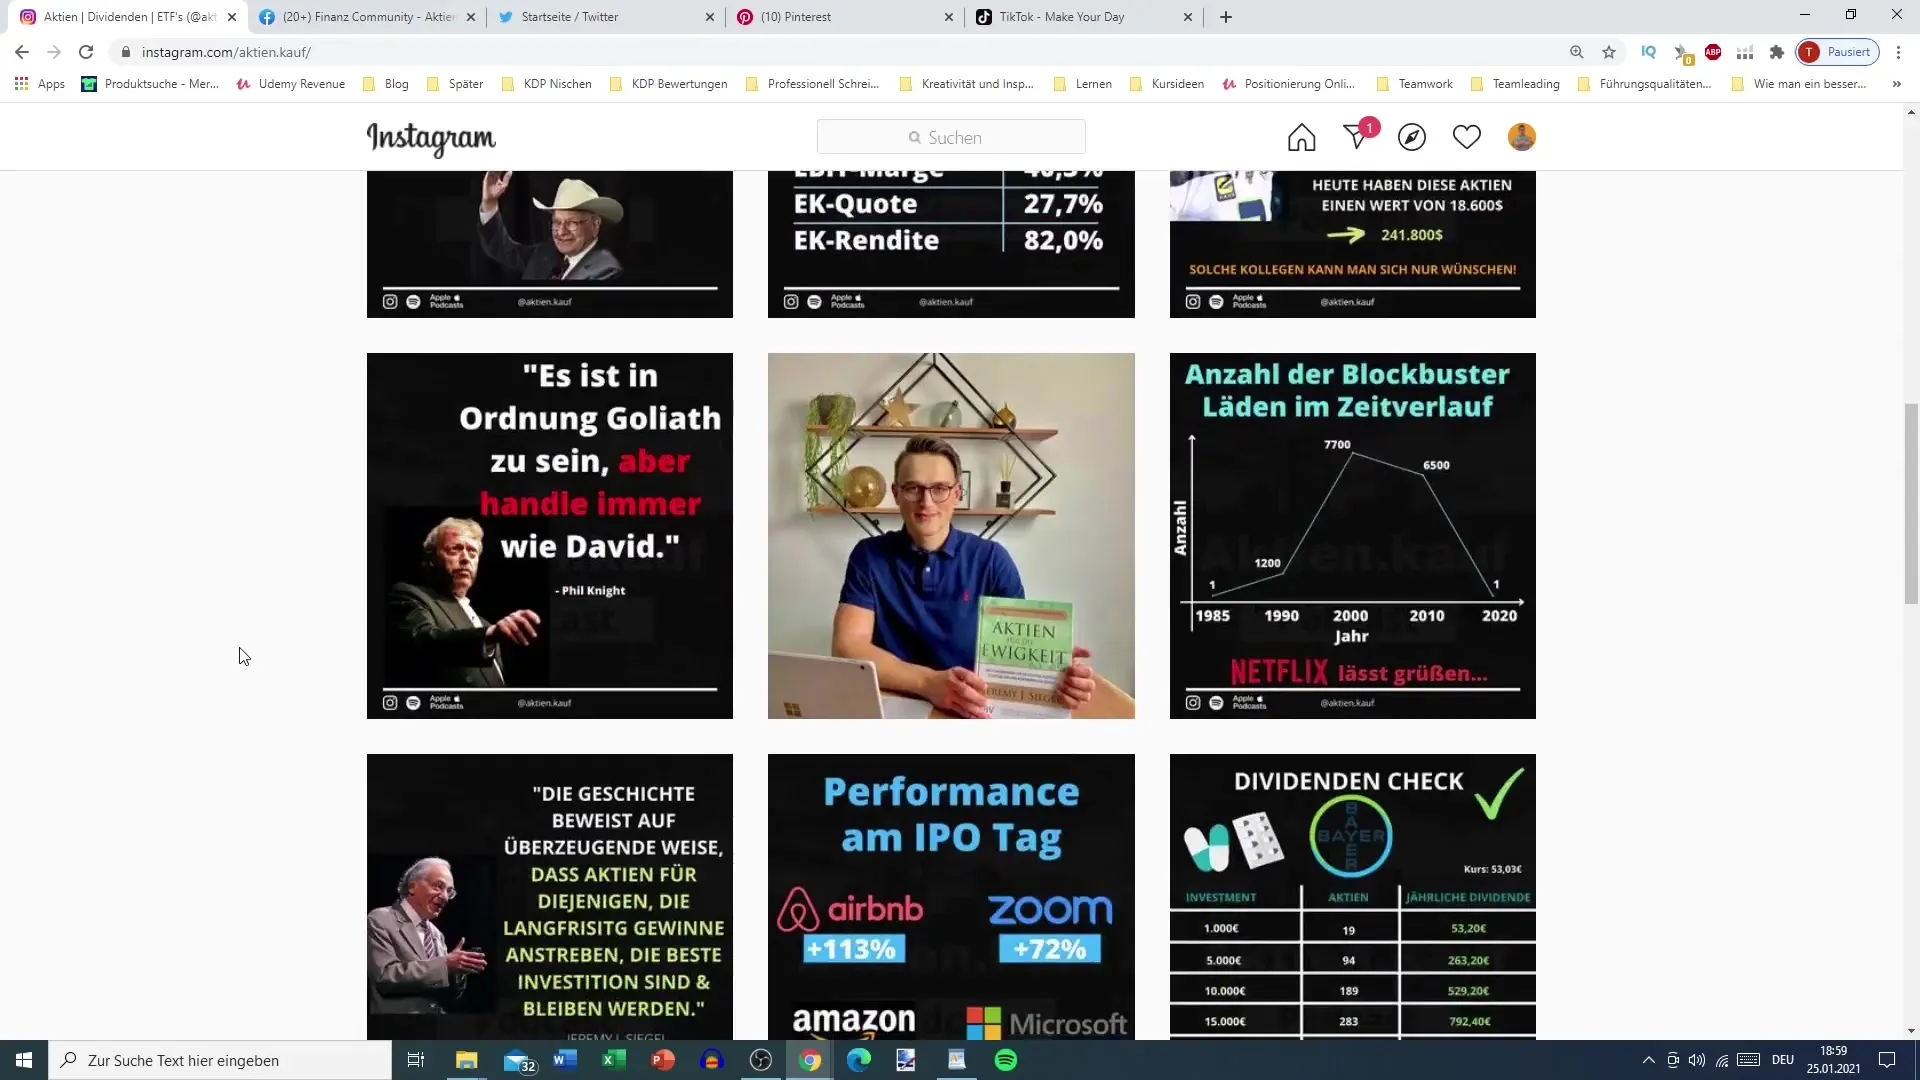Open the taskbar Mail app icon
This screenshot has height=1080, width=1920.
[518, 1060]
